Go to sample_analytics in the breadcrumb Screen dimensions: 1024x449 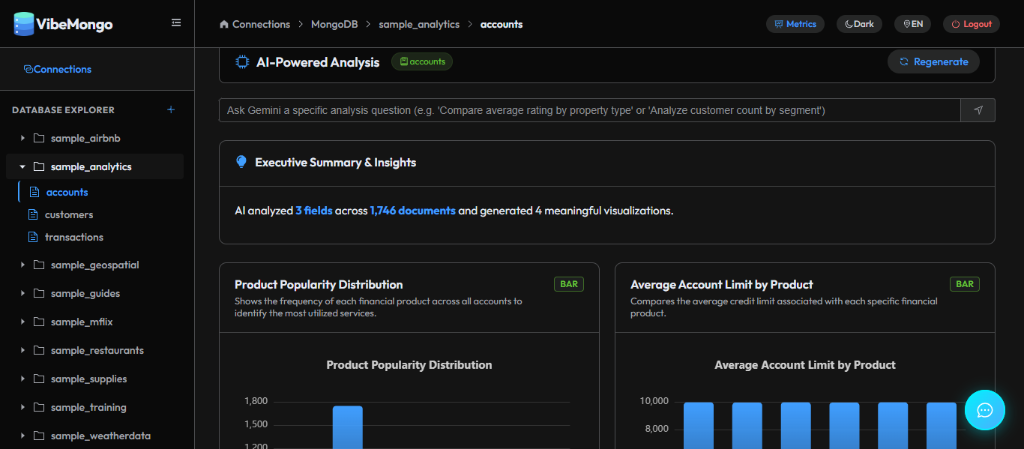coord(419,24)
